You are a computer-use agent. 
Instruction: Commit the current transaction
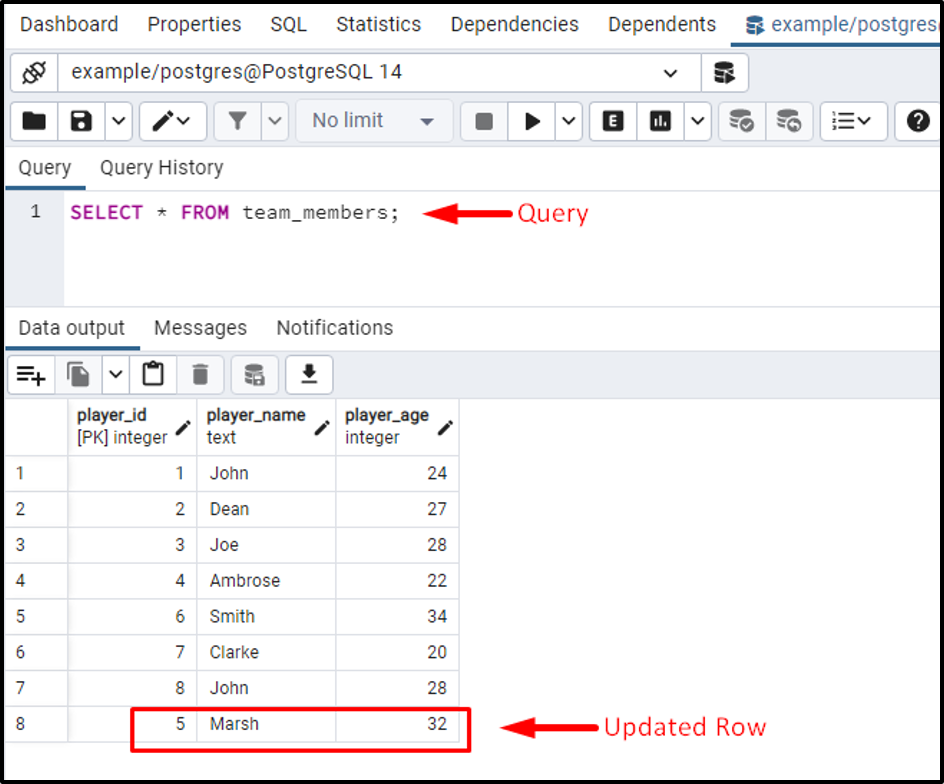742,120
